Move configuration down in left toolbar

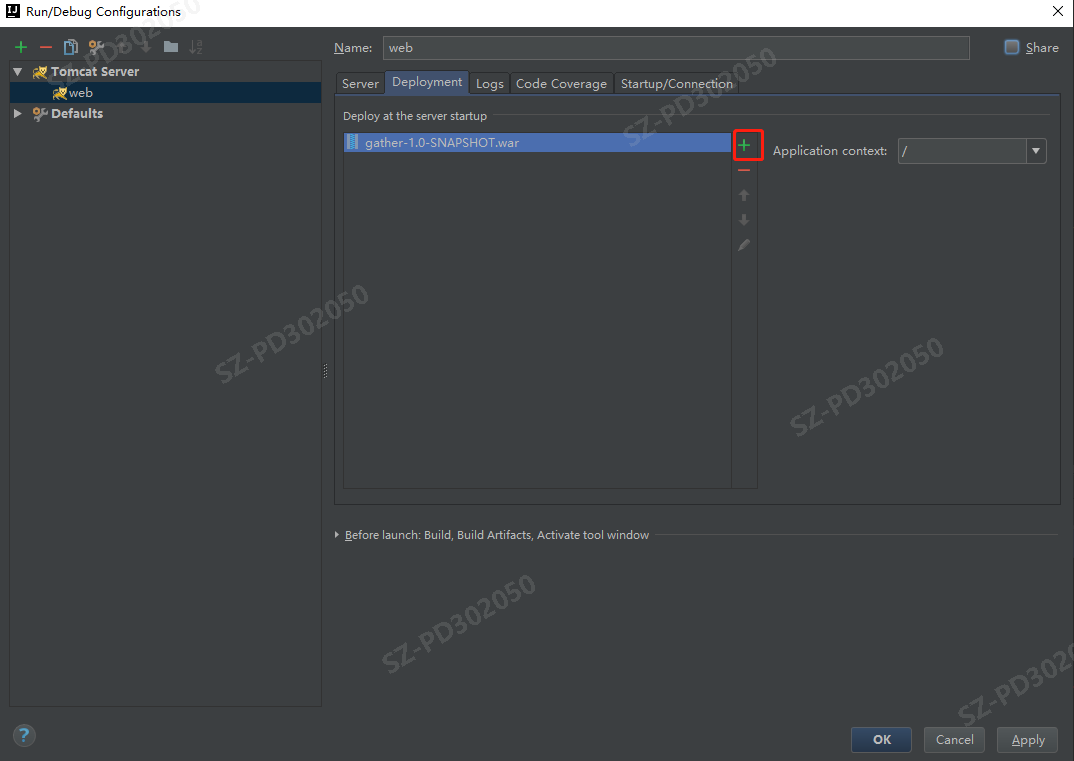click(146, 47)
